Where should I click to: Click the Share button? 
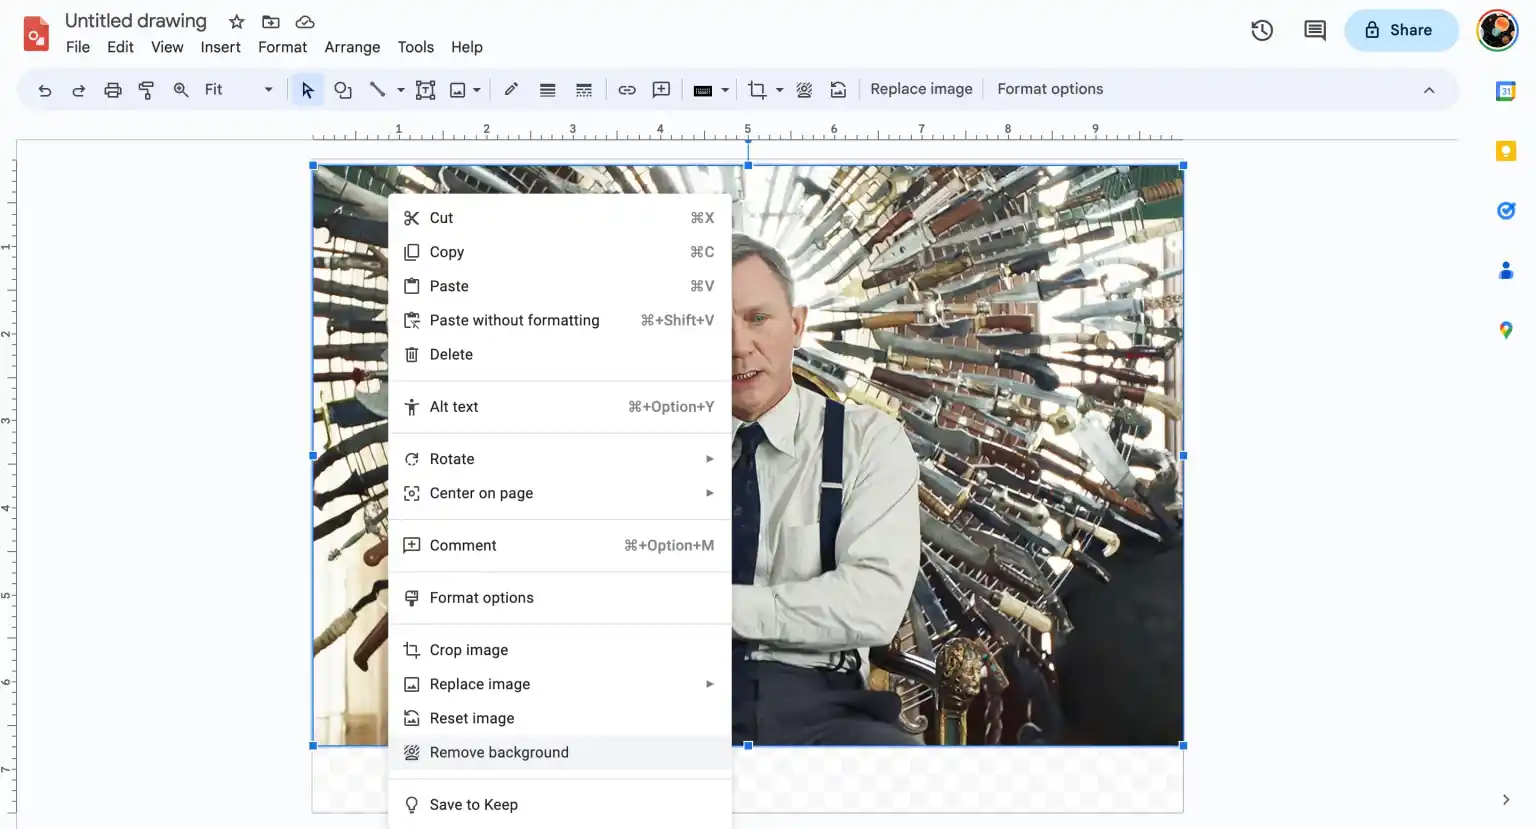(x=1400, y=30)
